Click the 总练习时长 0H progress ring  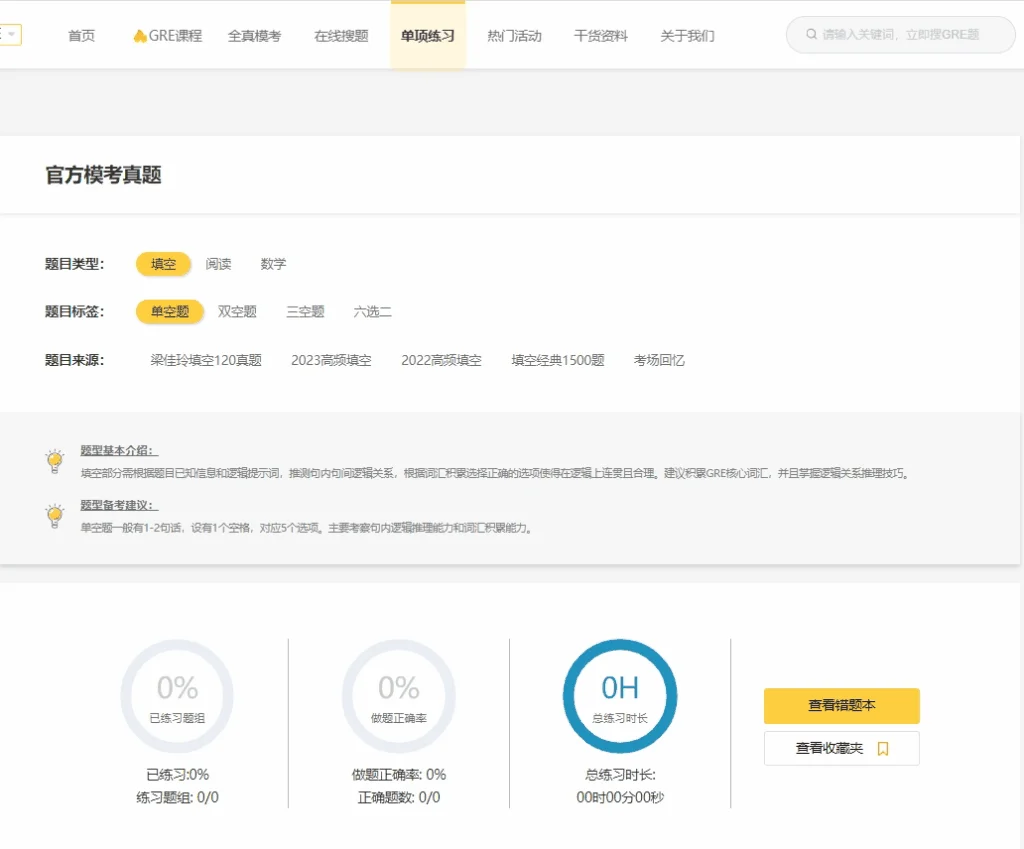[x=619, y=696]
